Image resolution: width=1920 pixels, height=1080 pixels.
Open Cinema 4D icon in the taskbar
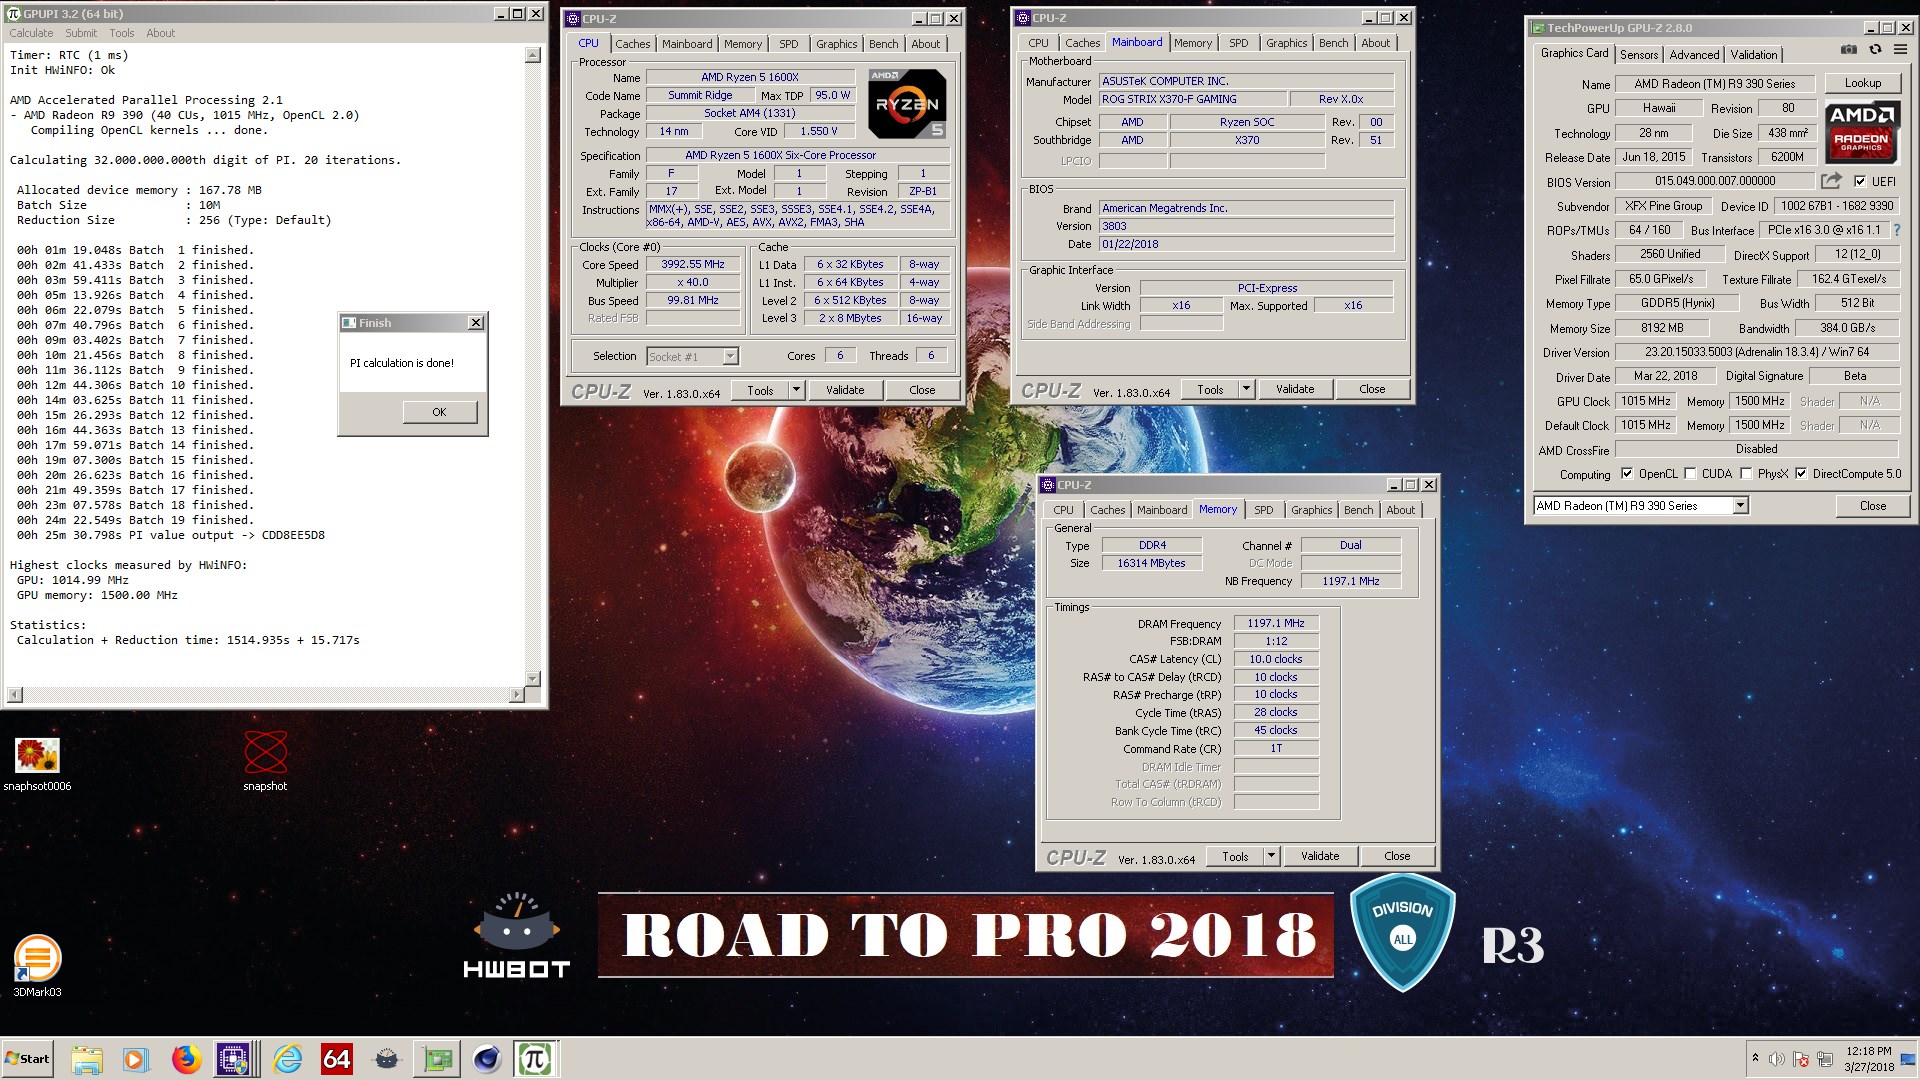tap(487, 1059)
